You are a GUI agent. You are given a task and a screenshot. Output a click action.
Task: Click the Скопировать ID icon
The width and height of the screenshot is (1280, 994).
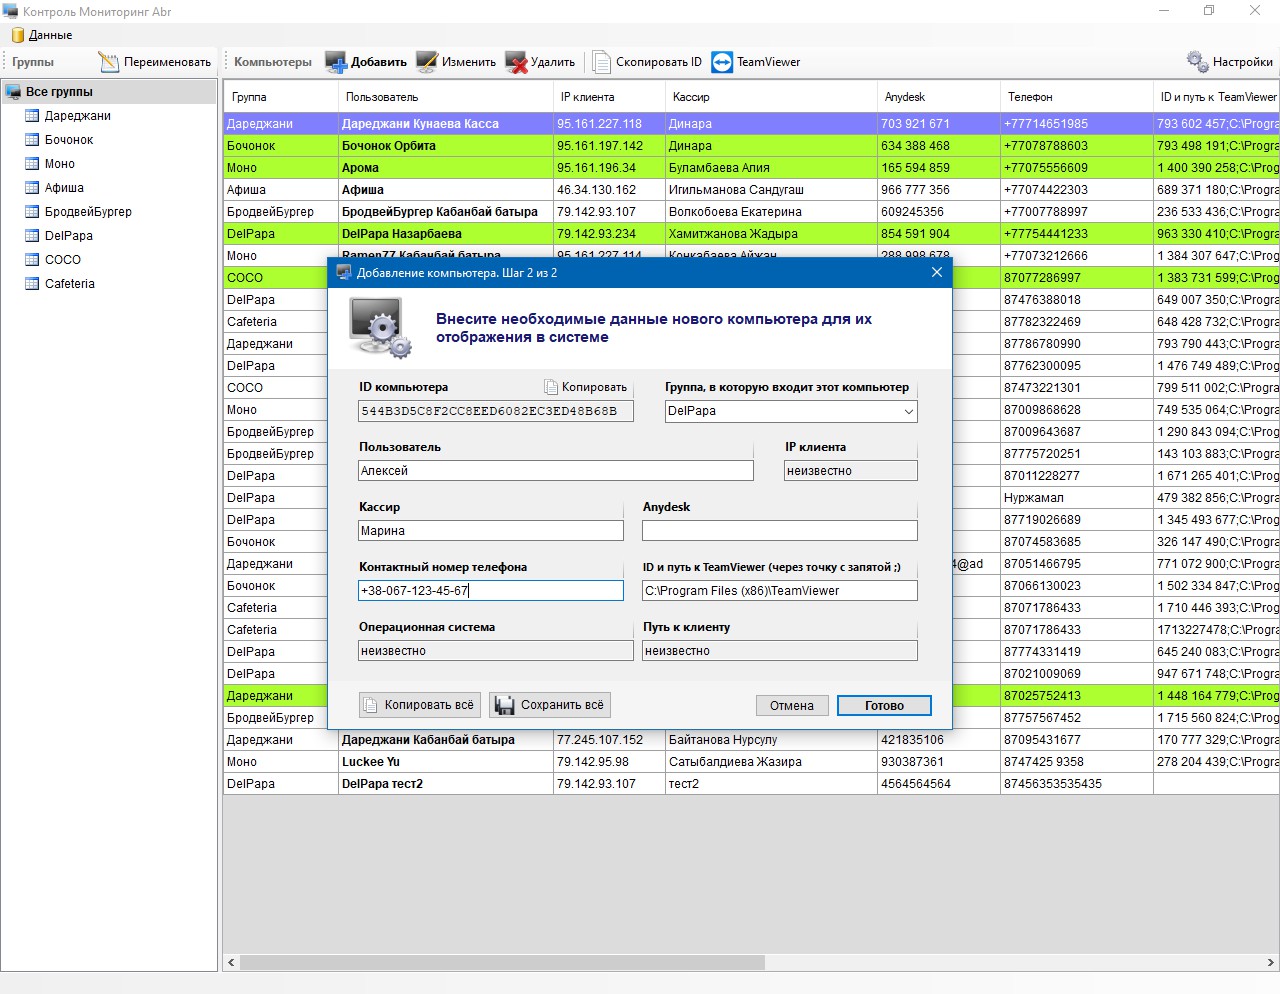(x=602, y=62)
